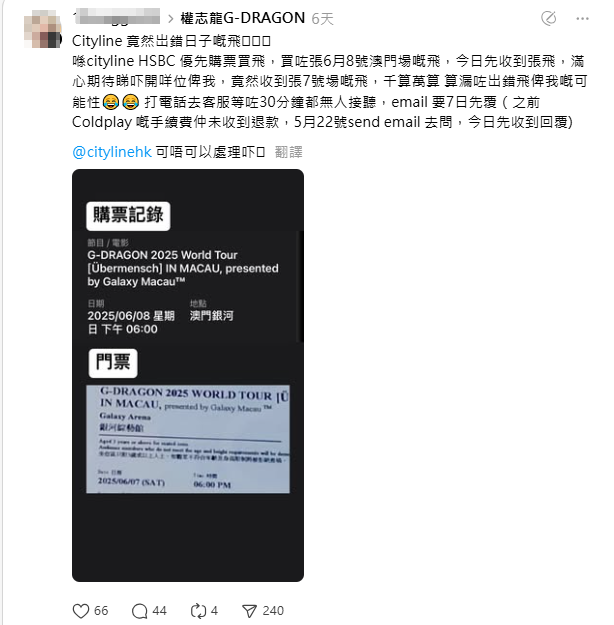Screen dimensions: 614x625
Task: Click the share count of 240
Action: [273, 611]
